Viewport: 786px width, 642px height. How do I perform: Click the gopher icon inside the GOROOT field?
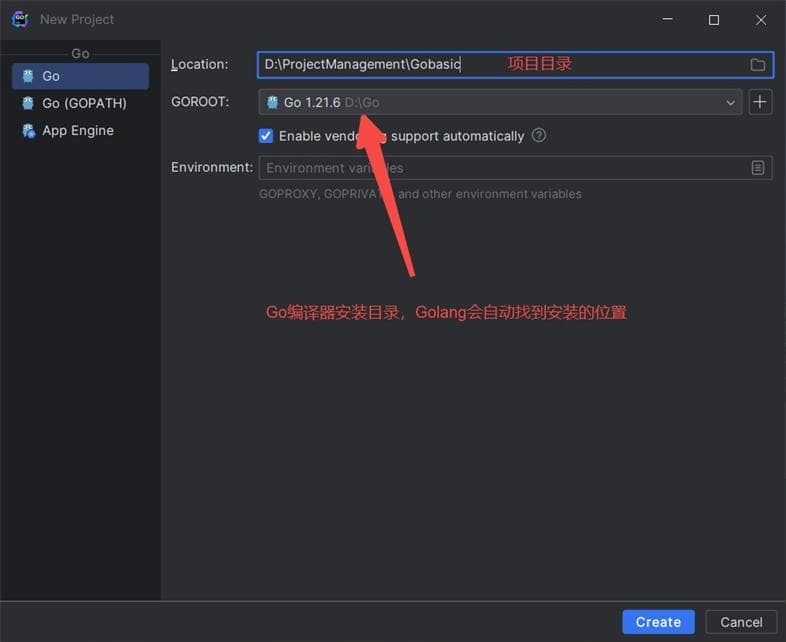click(x=272, y=102)
